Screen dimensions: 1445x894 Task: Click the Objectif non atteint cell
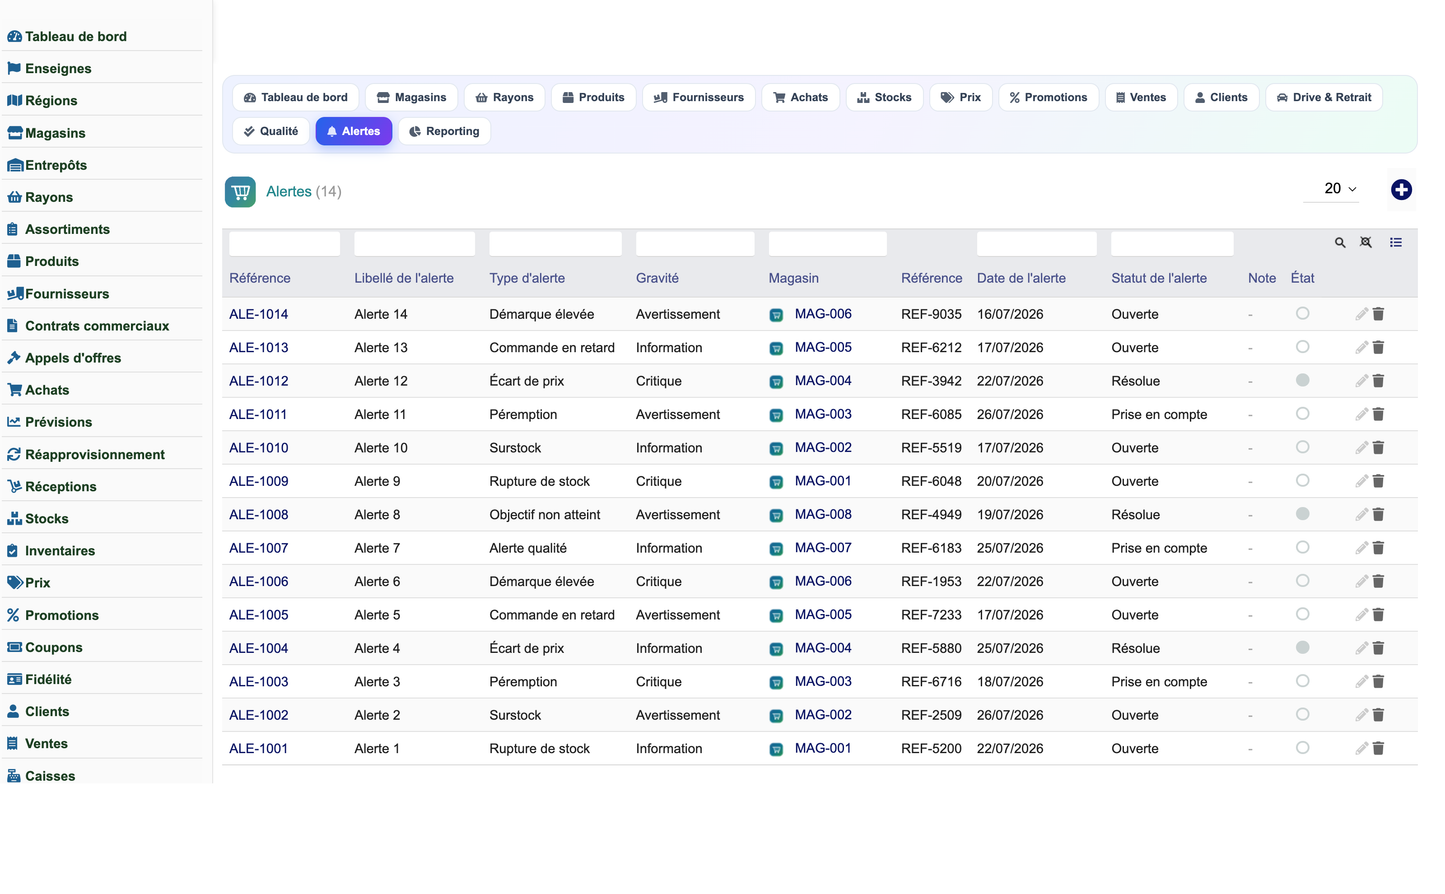(545, 515)
